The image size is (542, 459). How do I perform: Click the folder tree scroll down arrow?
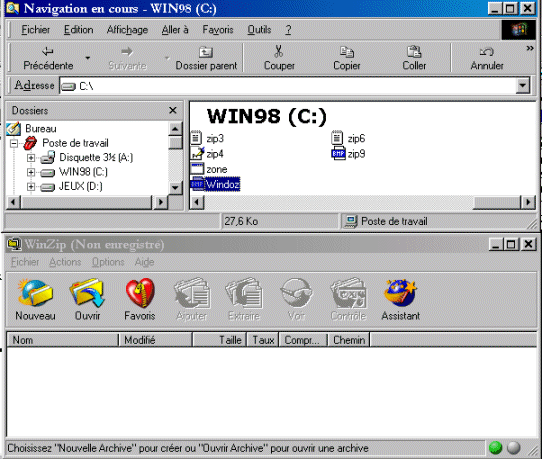click(175, 188)
